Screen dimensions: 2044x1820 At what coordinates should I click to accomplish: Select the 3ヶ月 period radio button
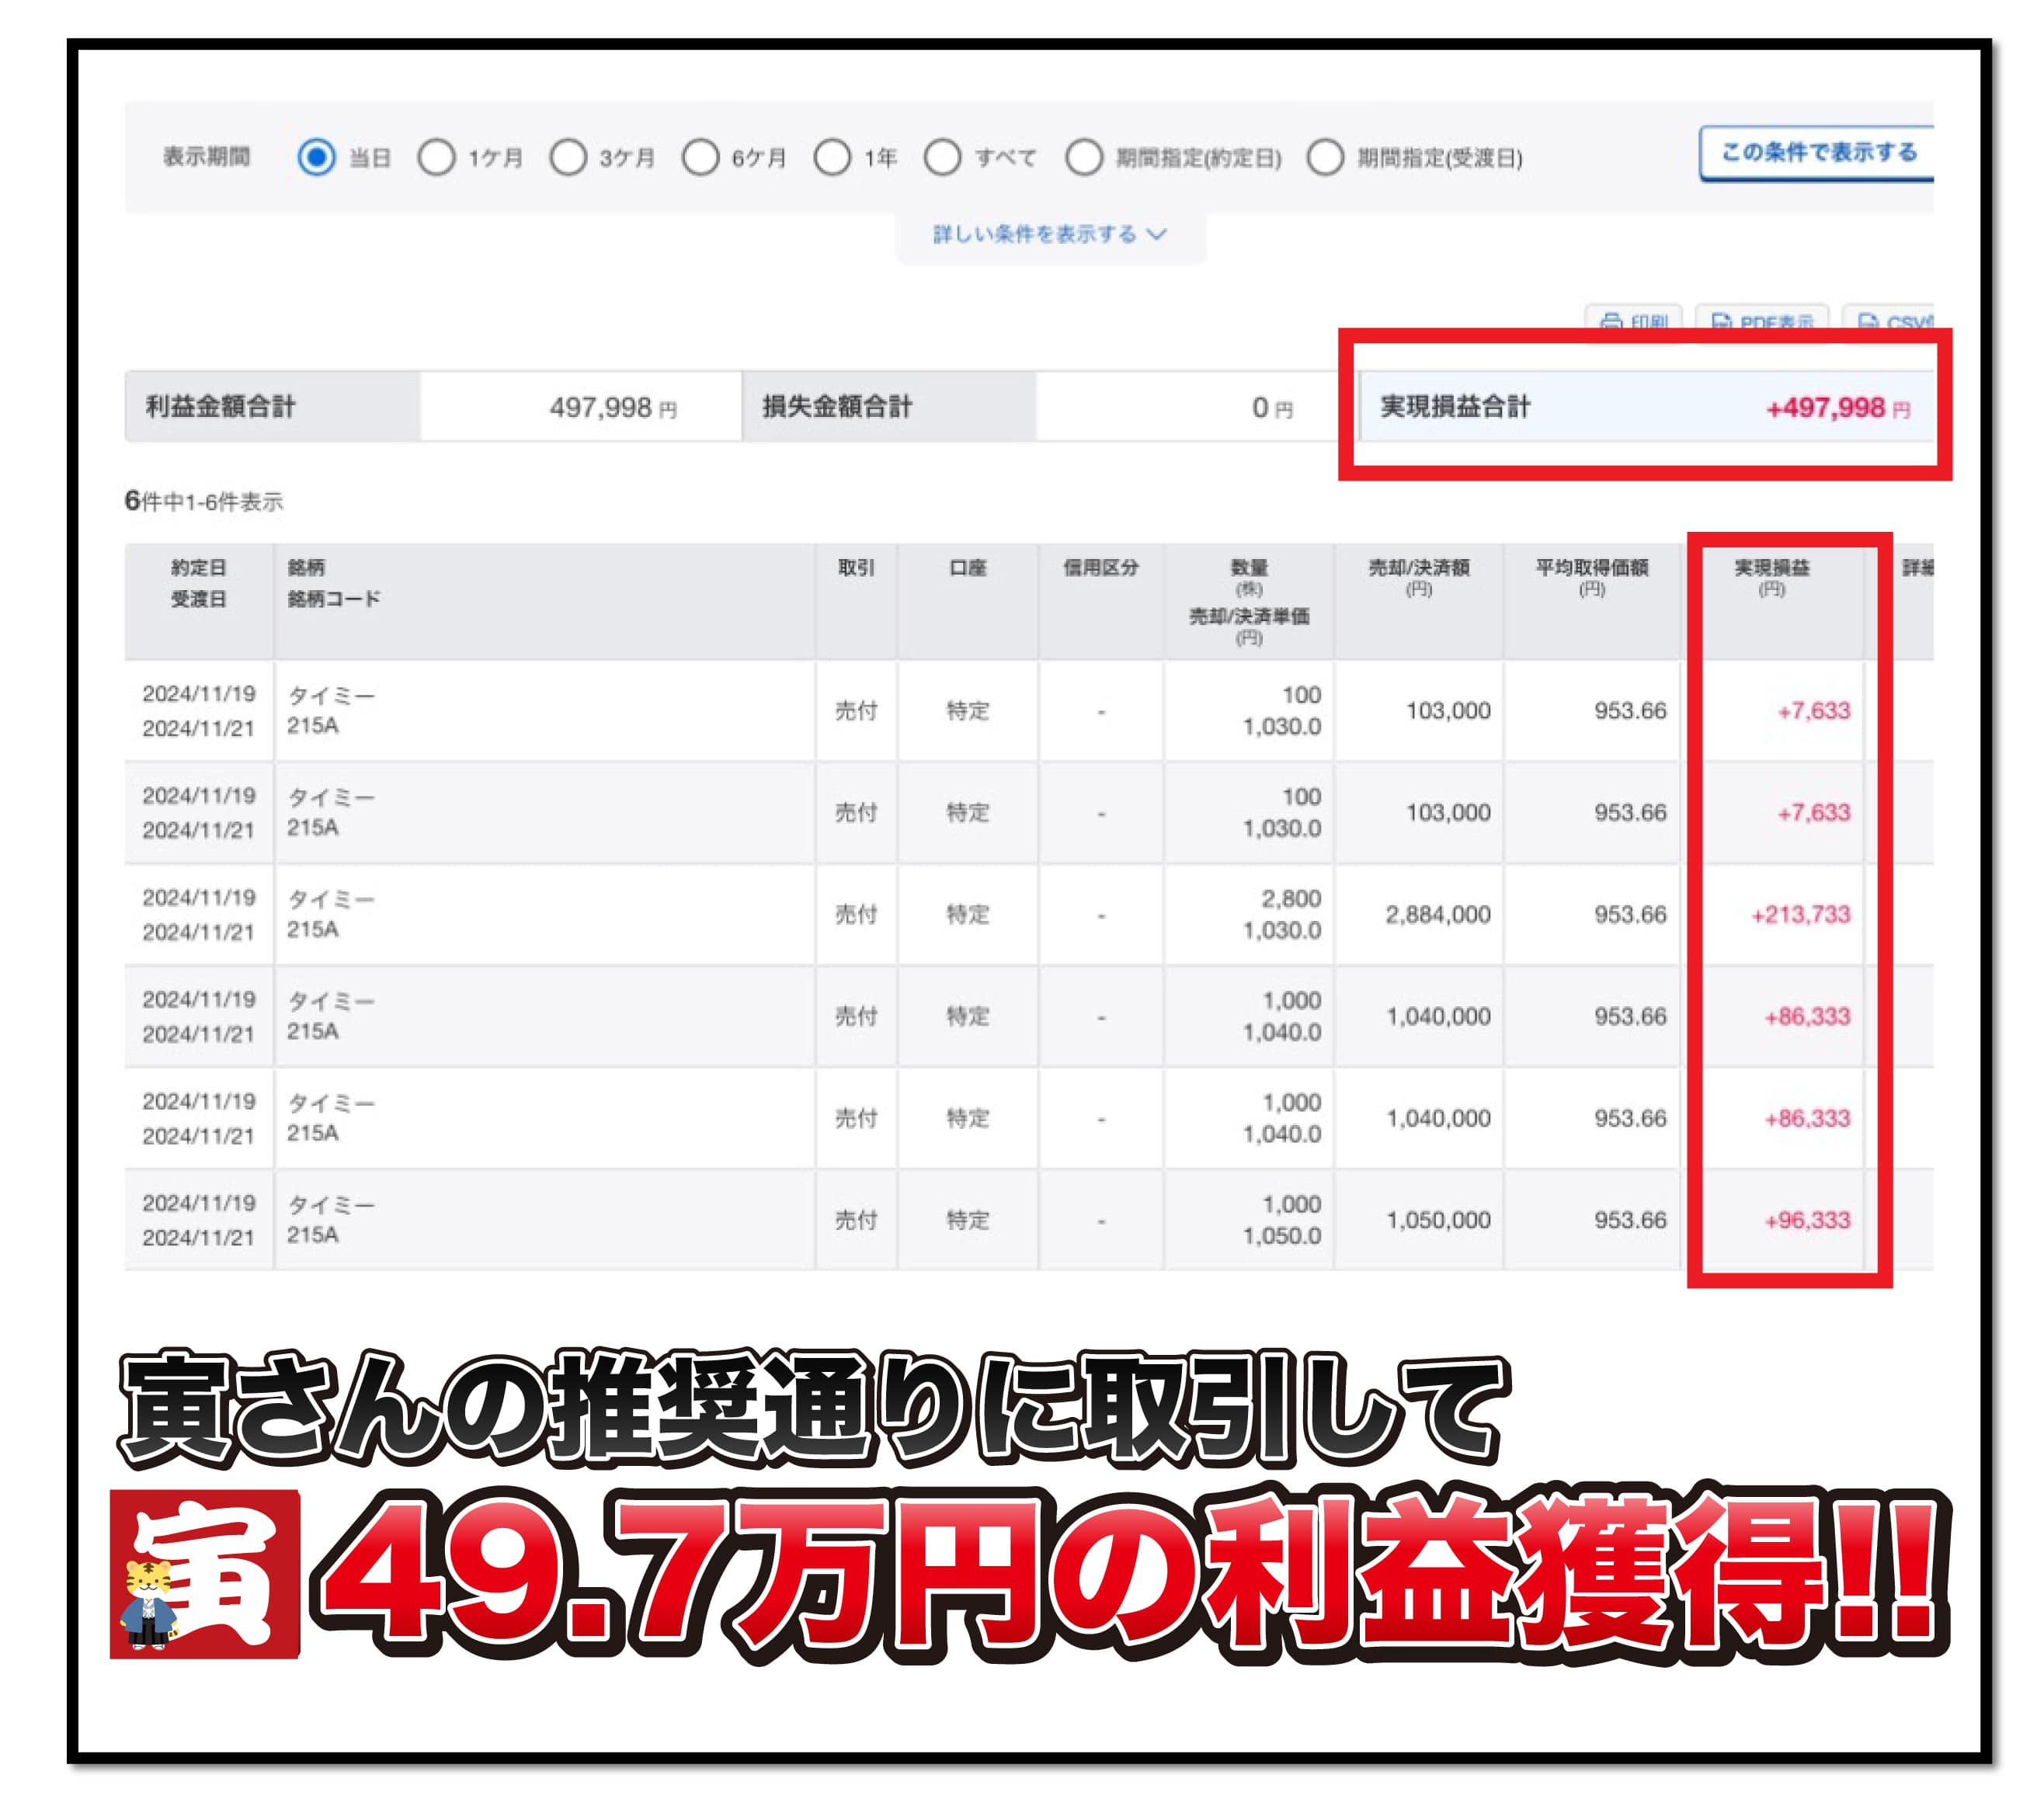tap(568, 157)
